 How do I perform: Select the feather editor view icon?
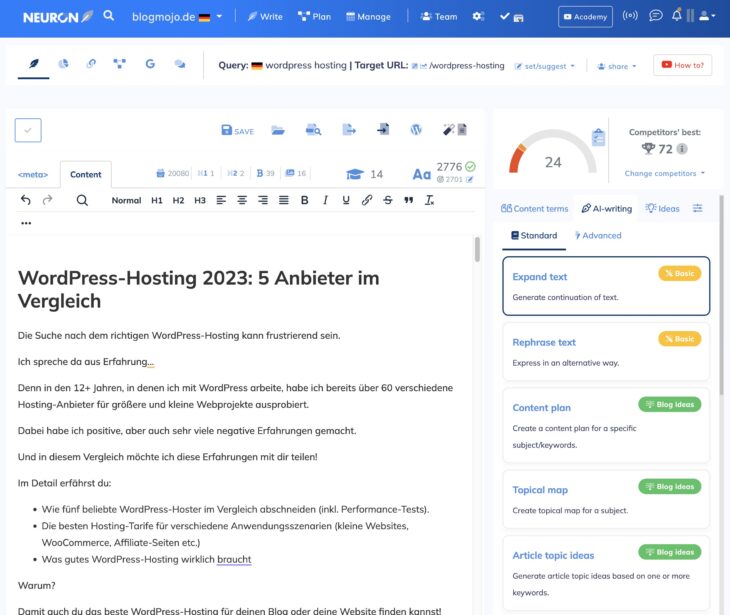[x=34, y=63]
